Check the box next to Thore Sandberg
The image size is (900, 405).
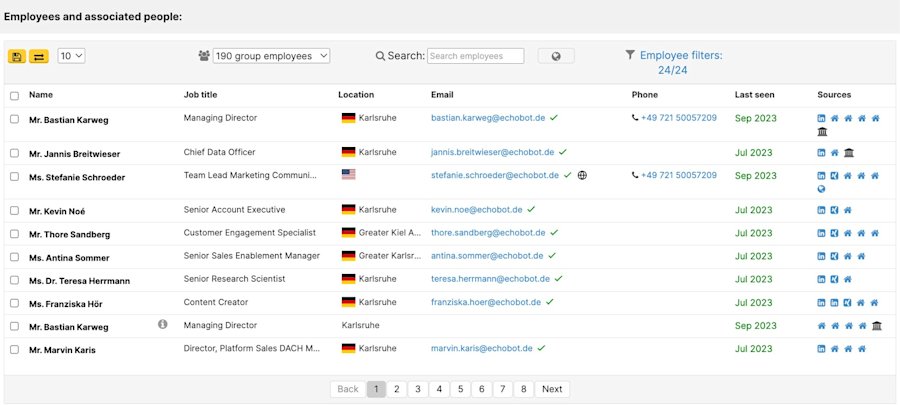[x=14, y=234]
